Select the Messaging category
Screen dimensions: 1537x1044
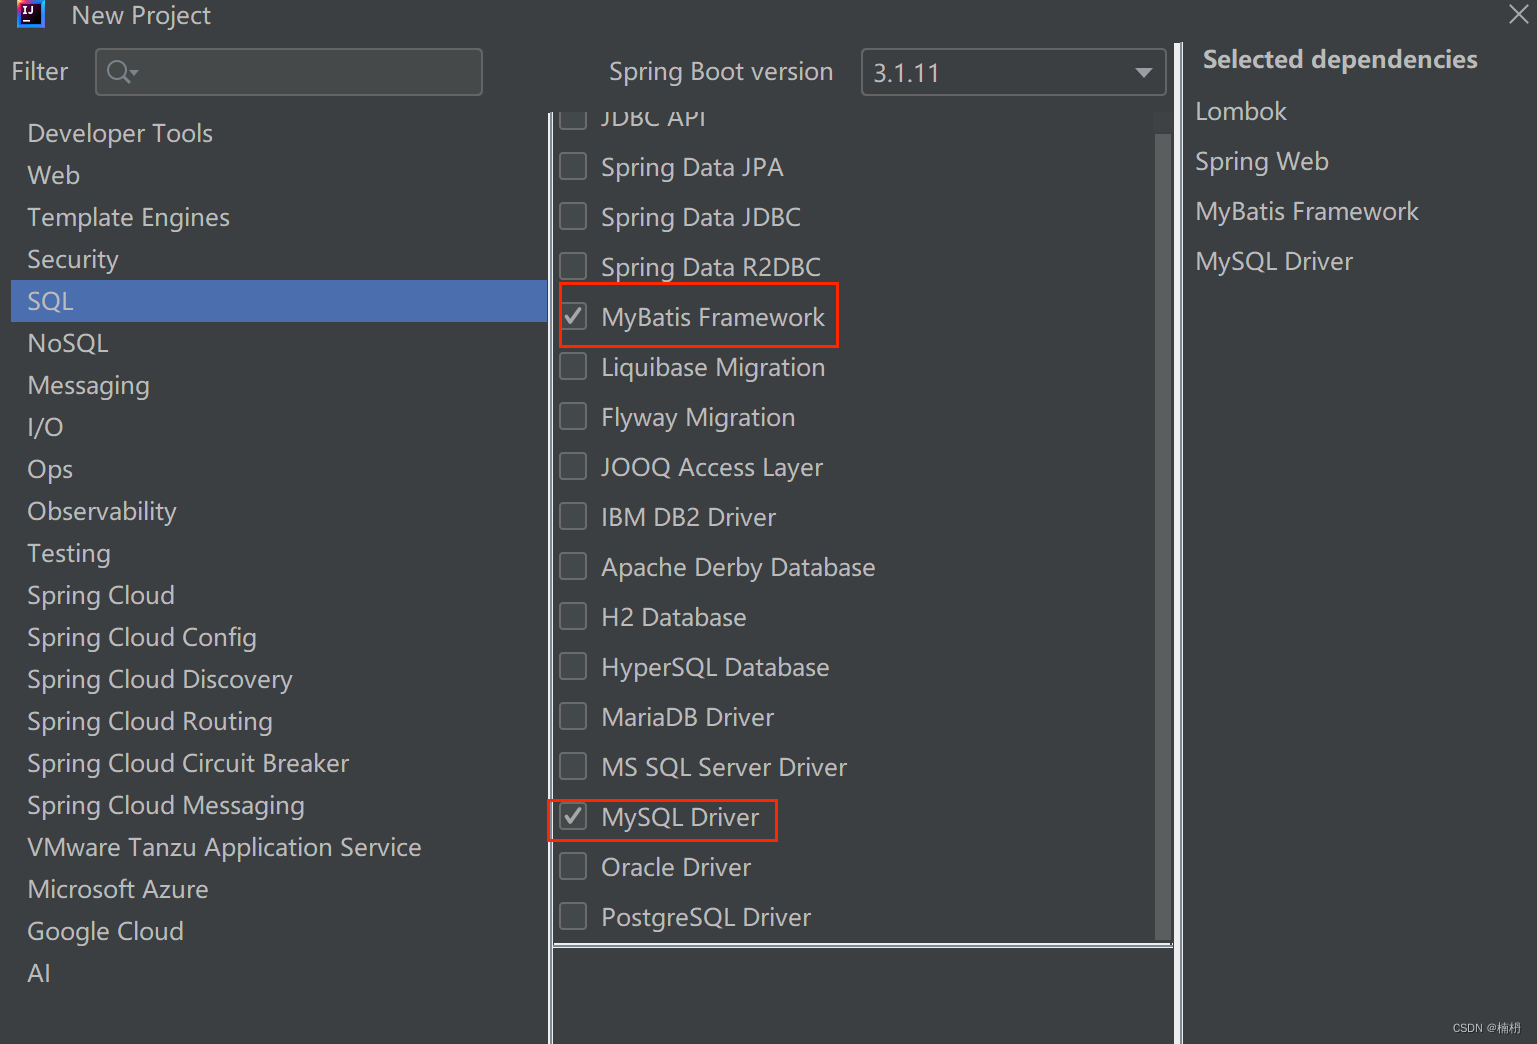tap(279, 385)
